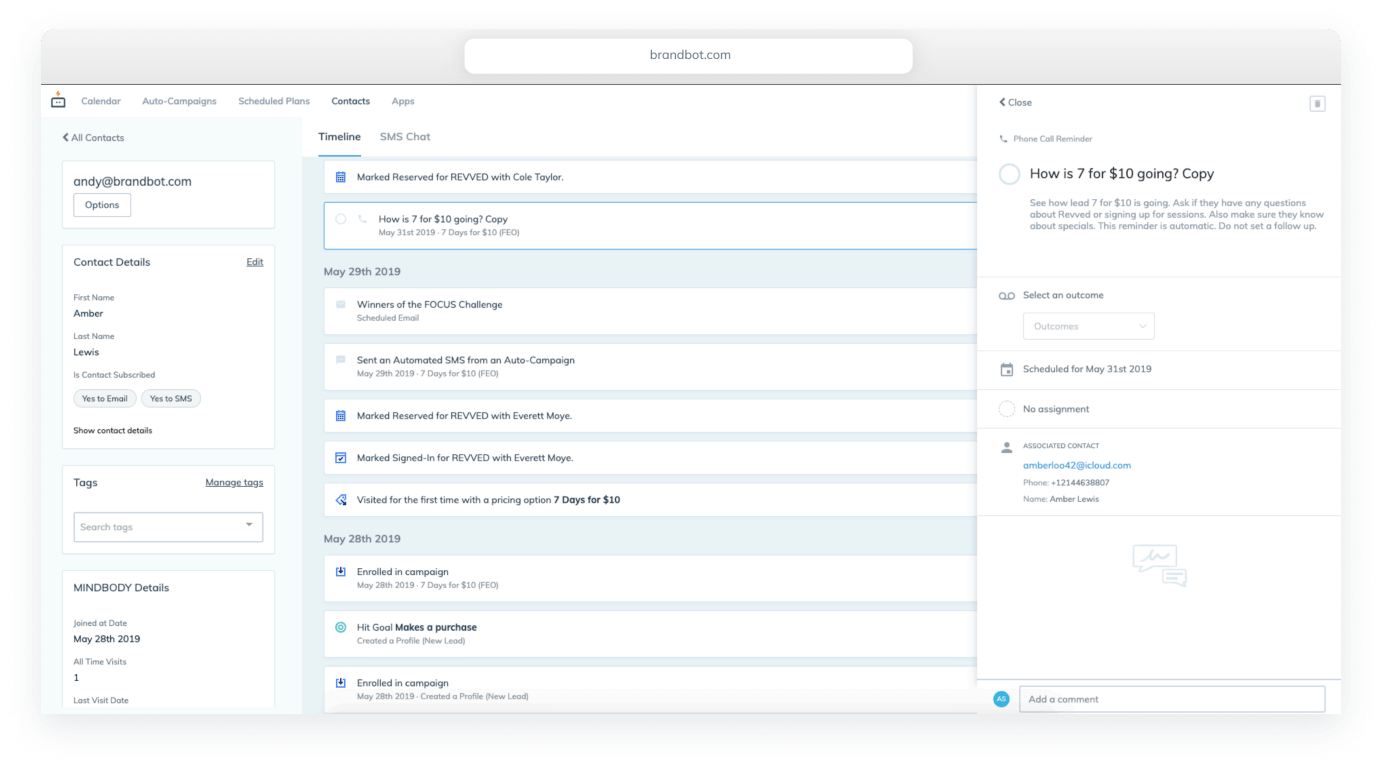Click the AS avatar beside comment box

click(x=1001, y=699)
